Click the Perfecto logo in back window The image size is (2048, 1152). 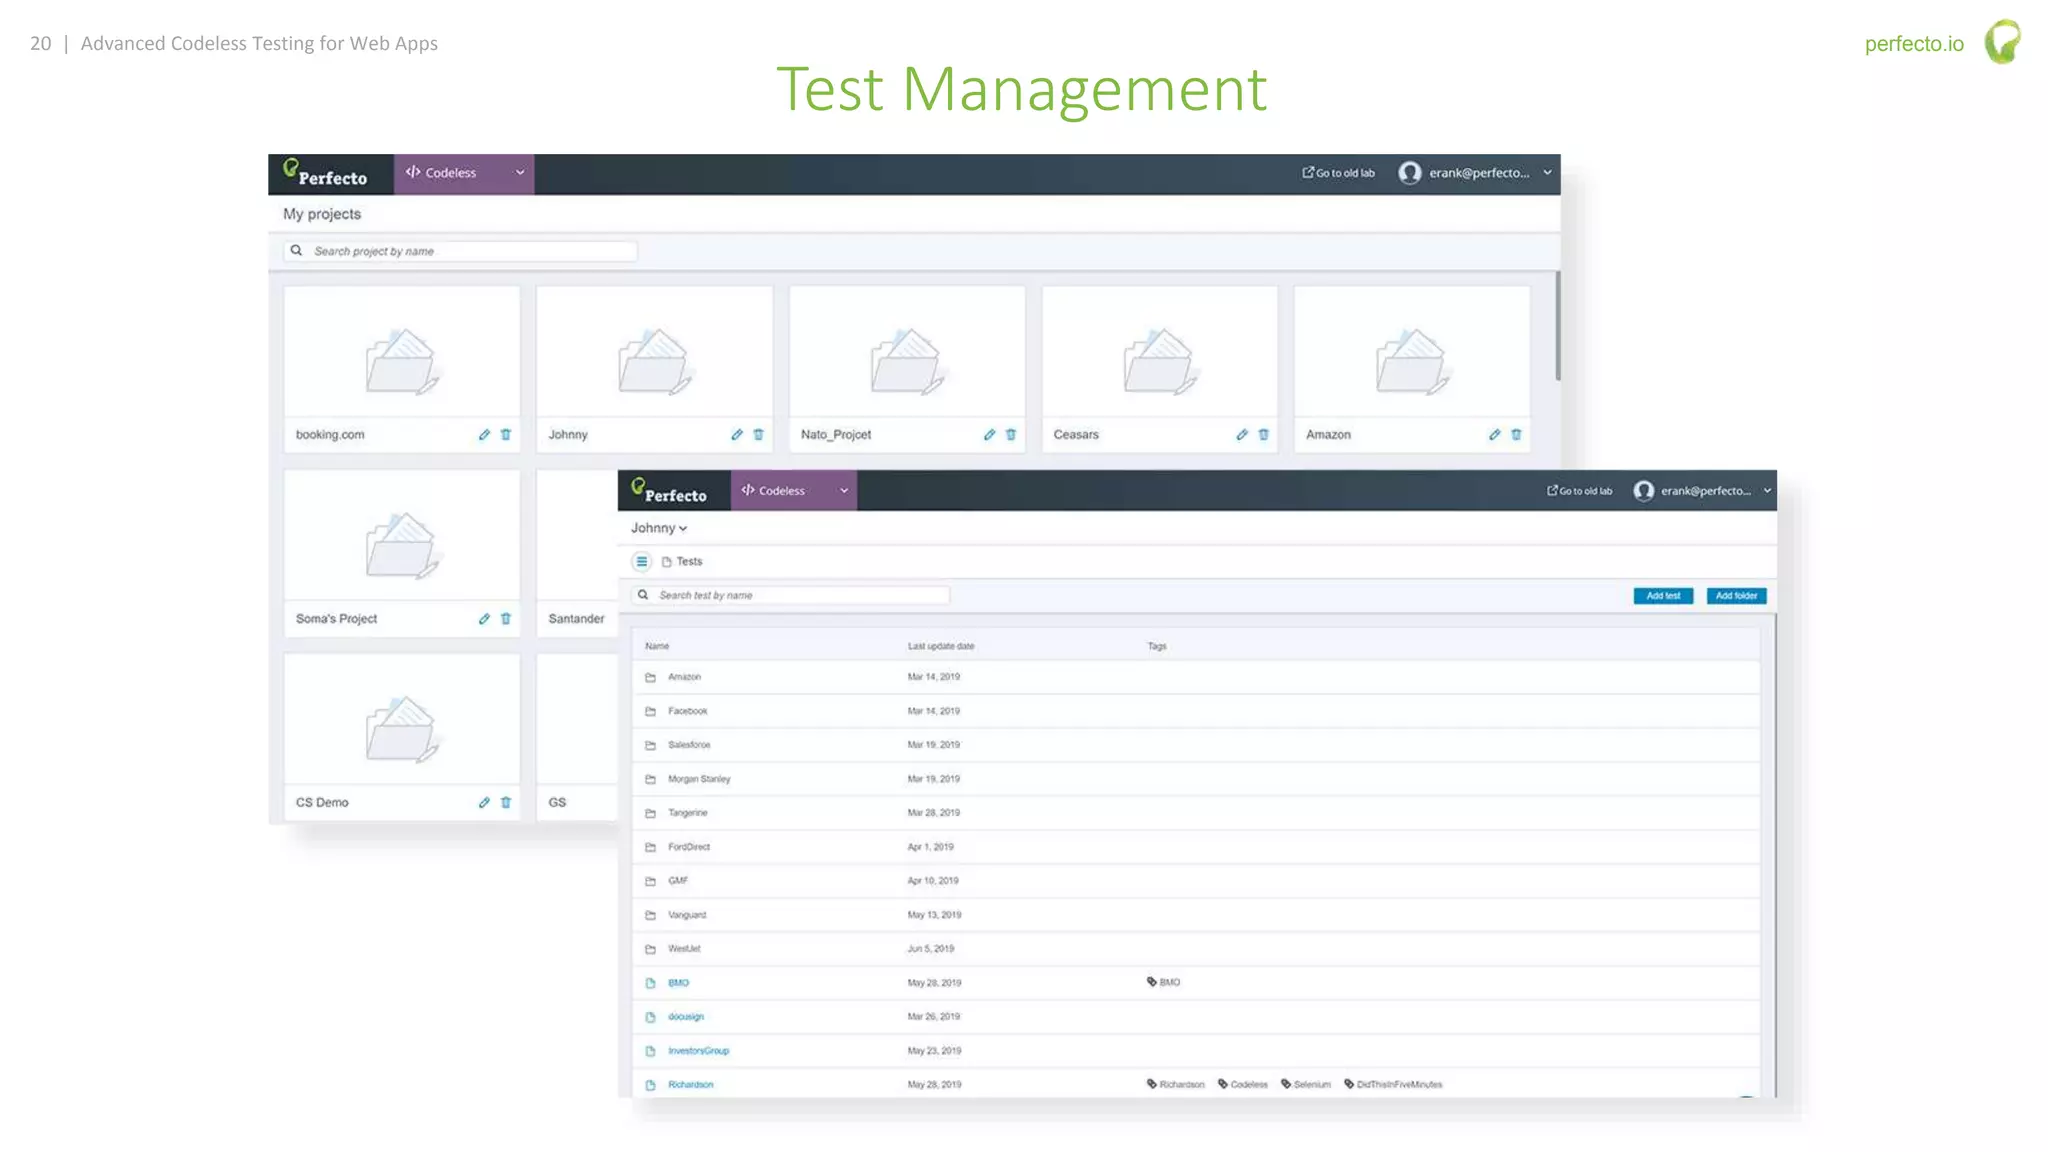click(325, 174)
